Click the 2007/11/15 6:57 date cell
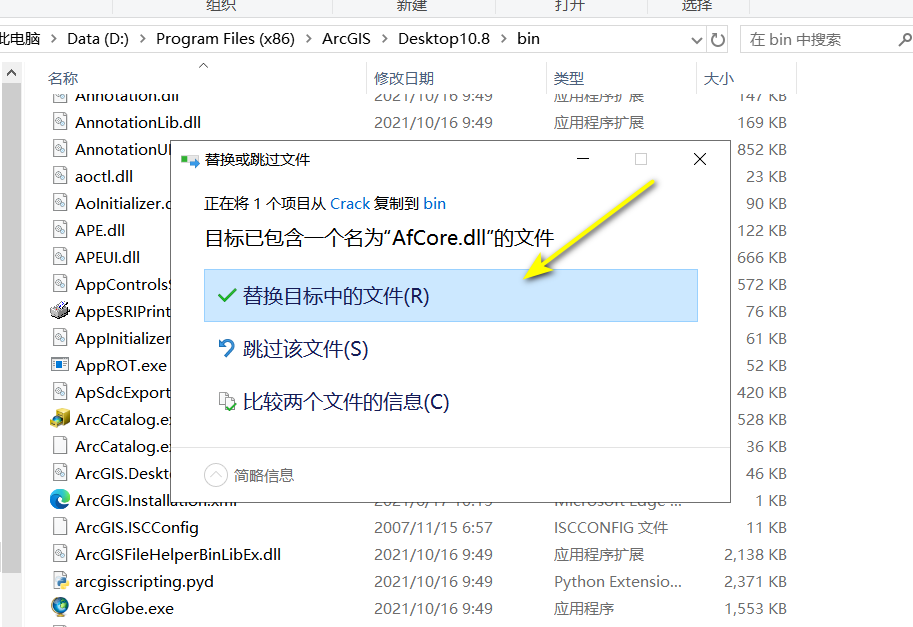 click(x=433, y=527)
